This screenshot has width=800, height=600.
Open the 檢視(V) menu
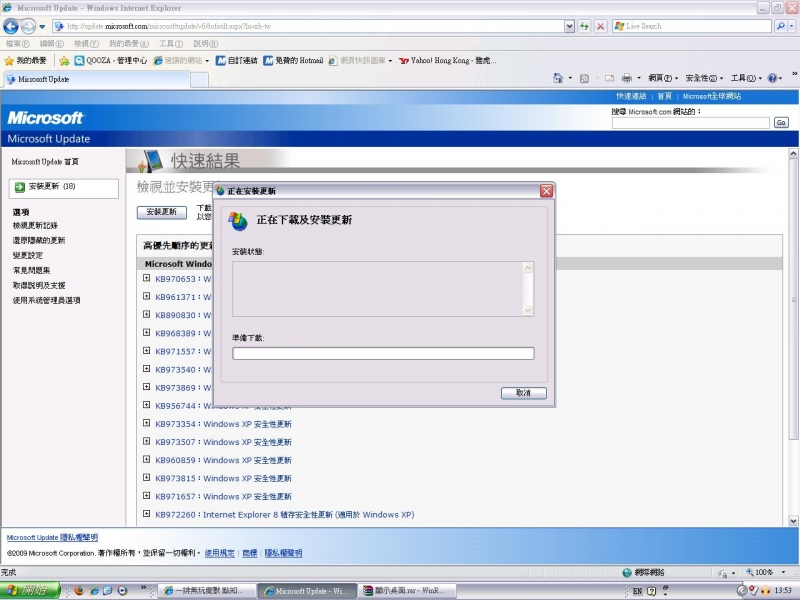[x=86, y=44]
